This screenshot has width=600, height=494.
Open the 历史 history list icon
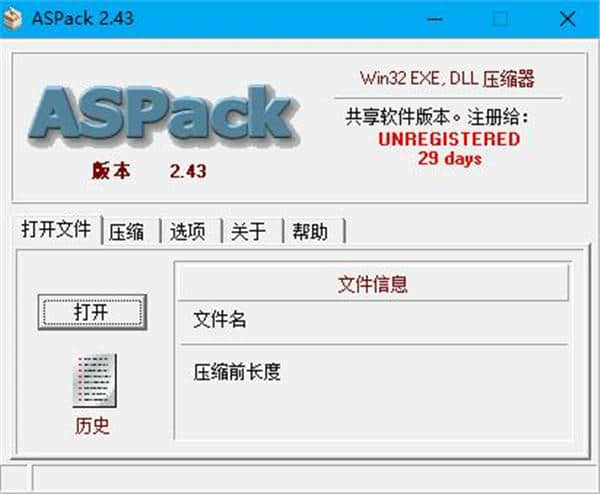95,380
